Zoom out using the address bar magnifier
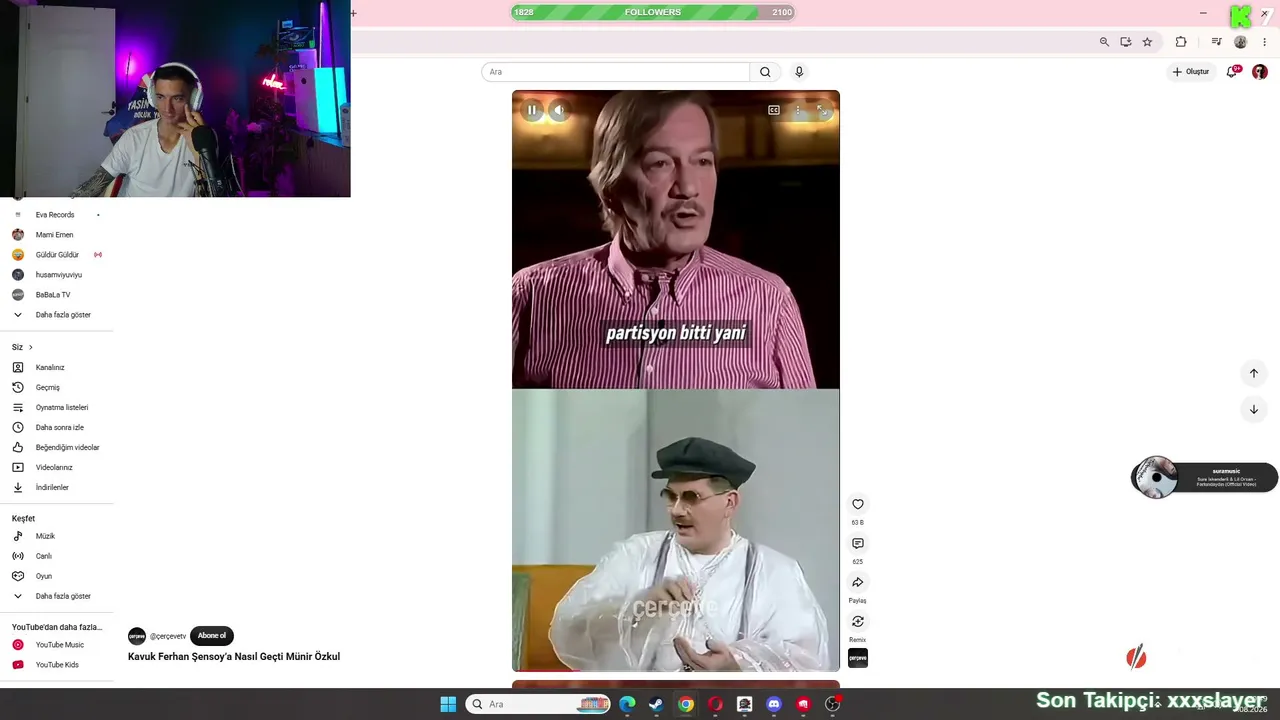 pyautogui.click(x=1104, y=42)
